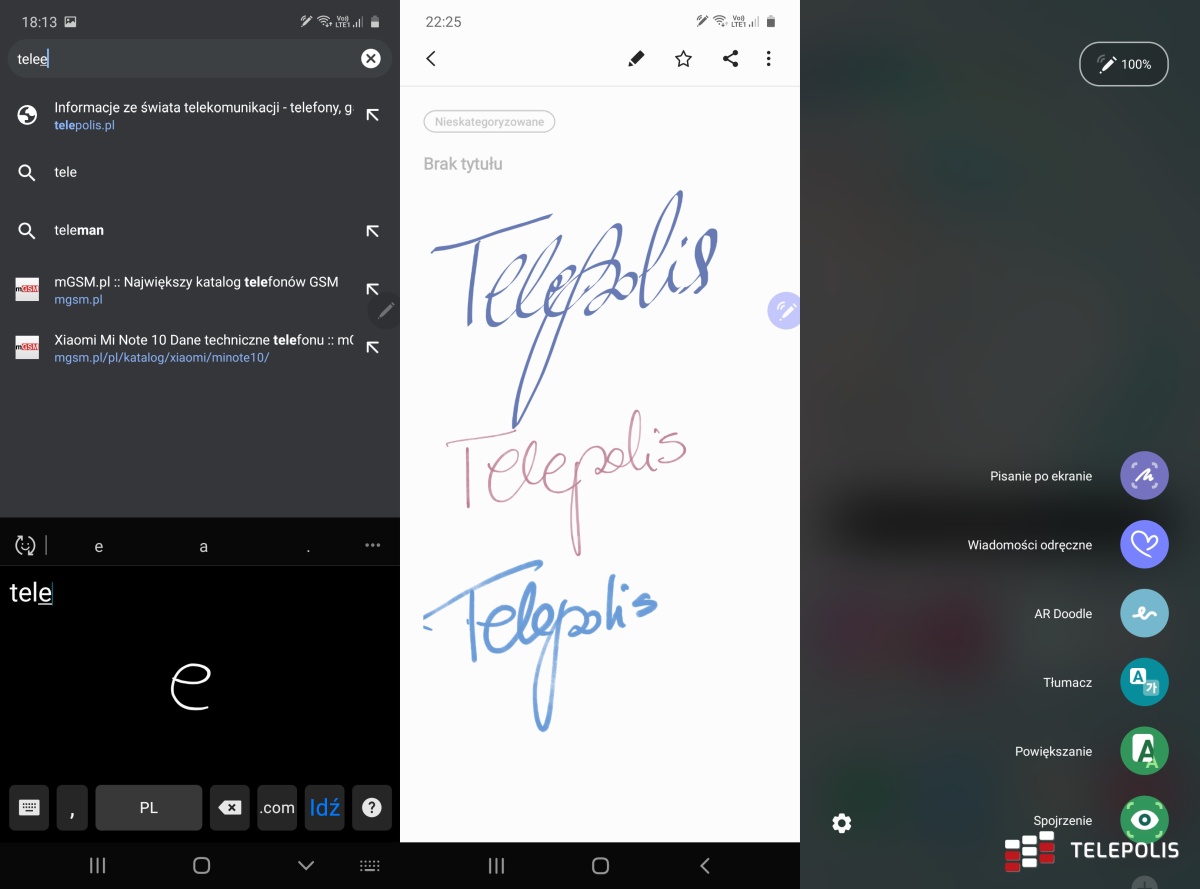Clear the address bar text
This screenshot has height=889, width=1200.
point(371,59)
